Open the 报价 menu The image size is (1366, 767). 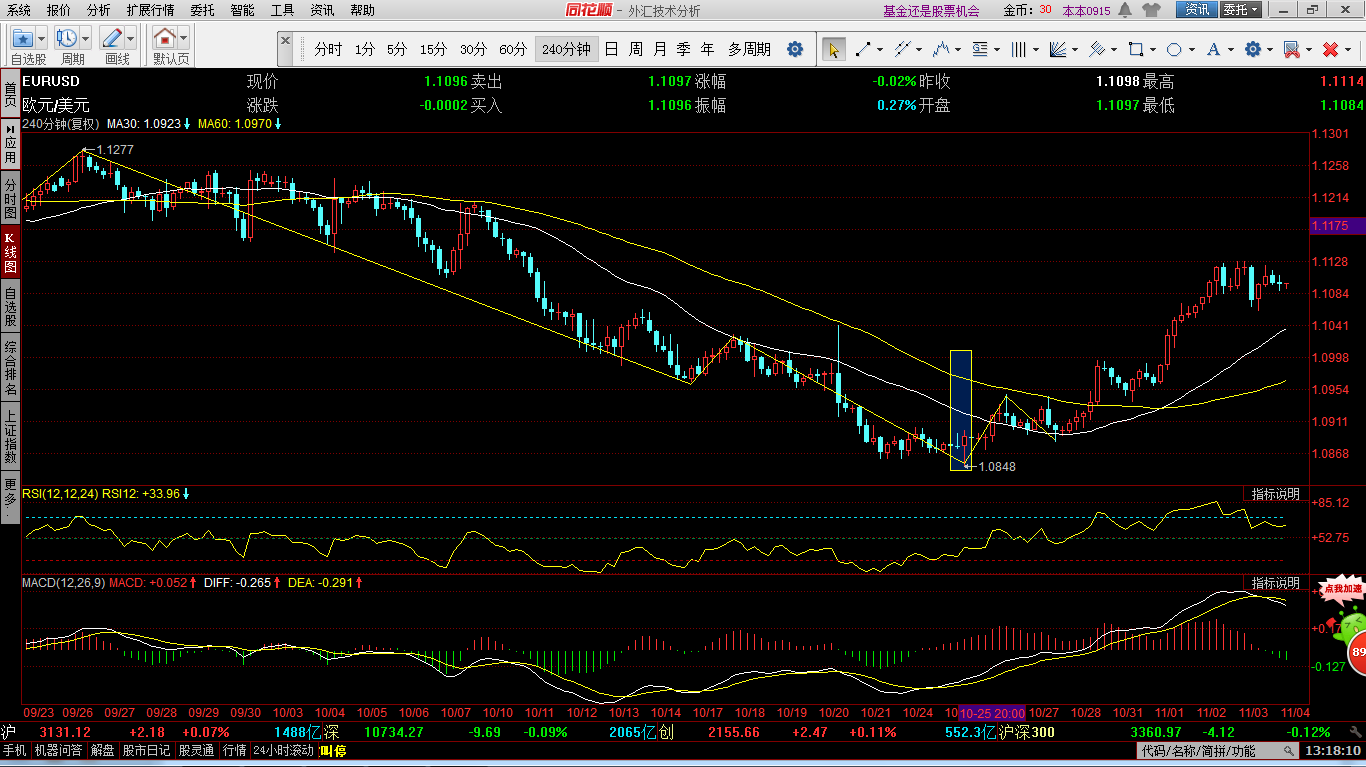click(59, 10)
